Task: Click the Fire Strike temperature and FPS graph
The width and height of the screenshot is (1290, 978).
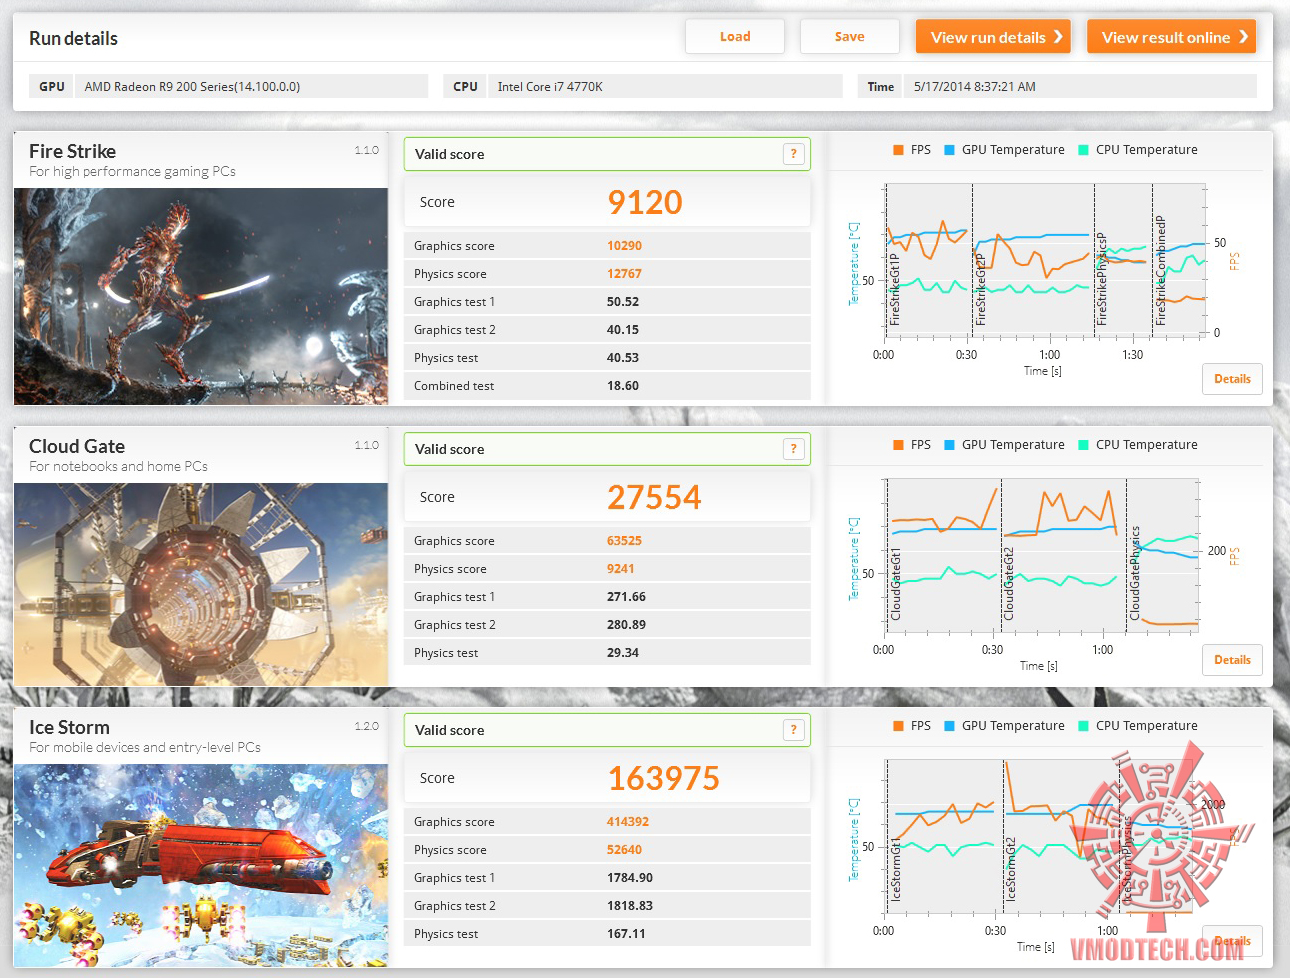Action: click(1044, 262)
